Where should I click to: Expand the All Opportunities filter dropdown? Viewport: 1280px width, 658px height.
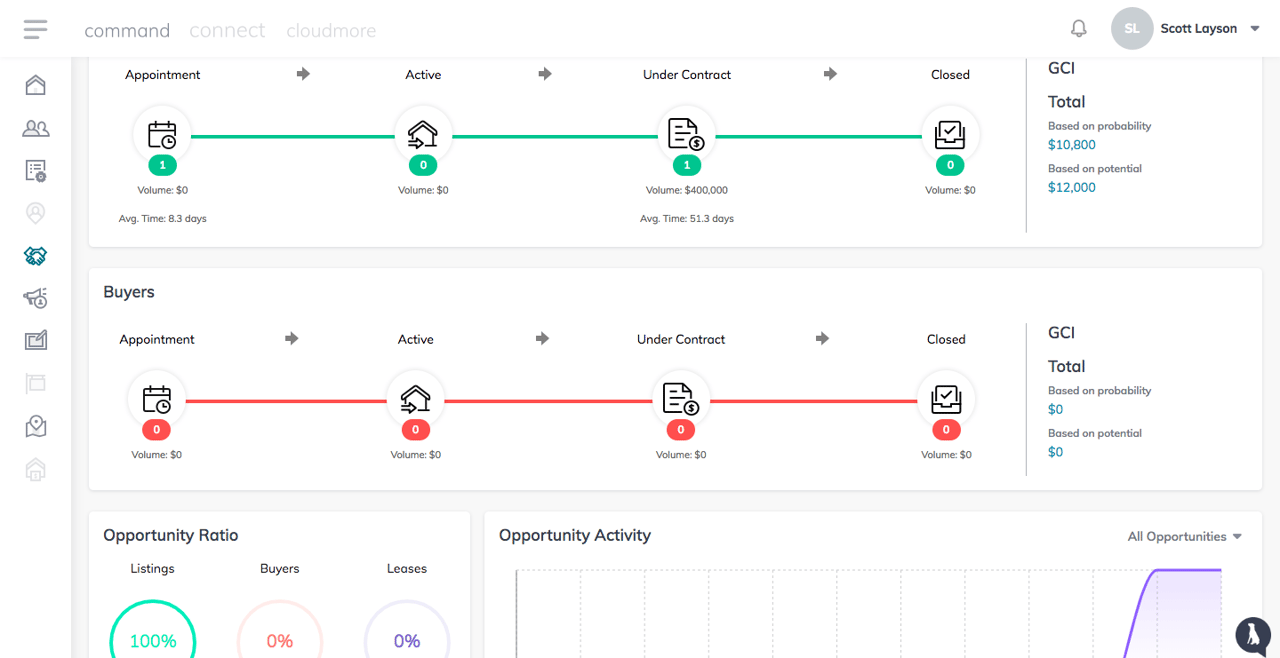tap(1184, 537)
